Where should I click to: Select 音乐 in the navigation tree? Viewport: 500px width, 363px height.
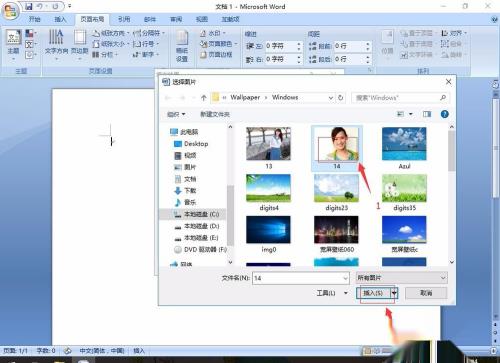coord(186,202)
